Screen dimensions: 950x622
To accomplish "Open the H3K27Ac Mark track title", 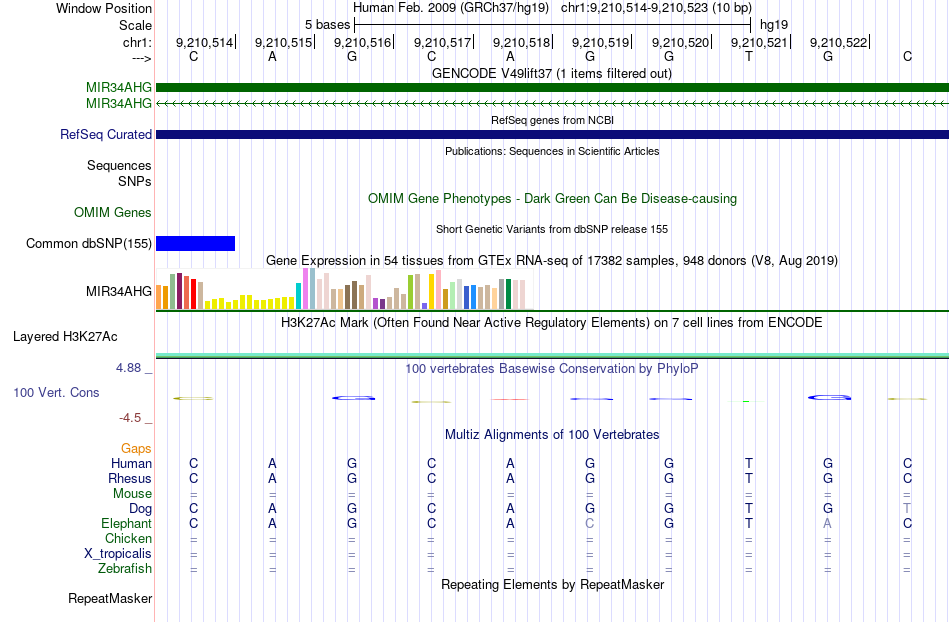I will [x=552, y=322].
